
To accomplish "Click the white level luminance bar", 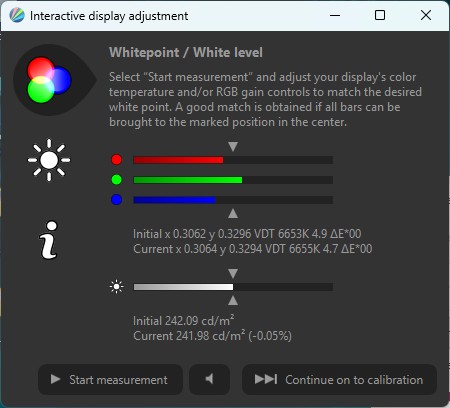I will [x=233, y=287].
